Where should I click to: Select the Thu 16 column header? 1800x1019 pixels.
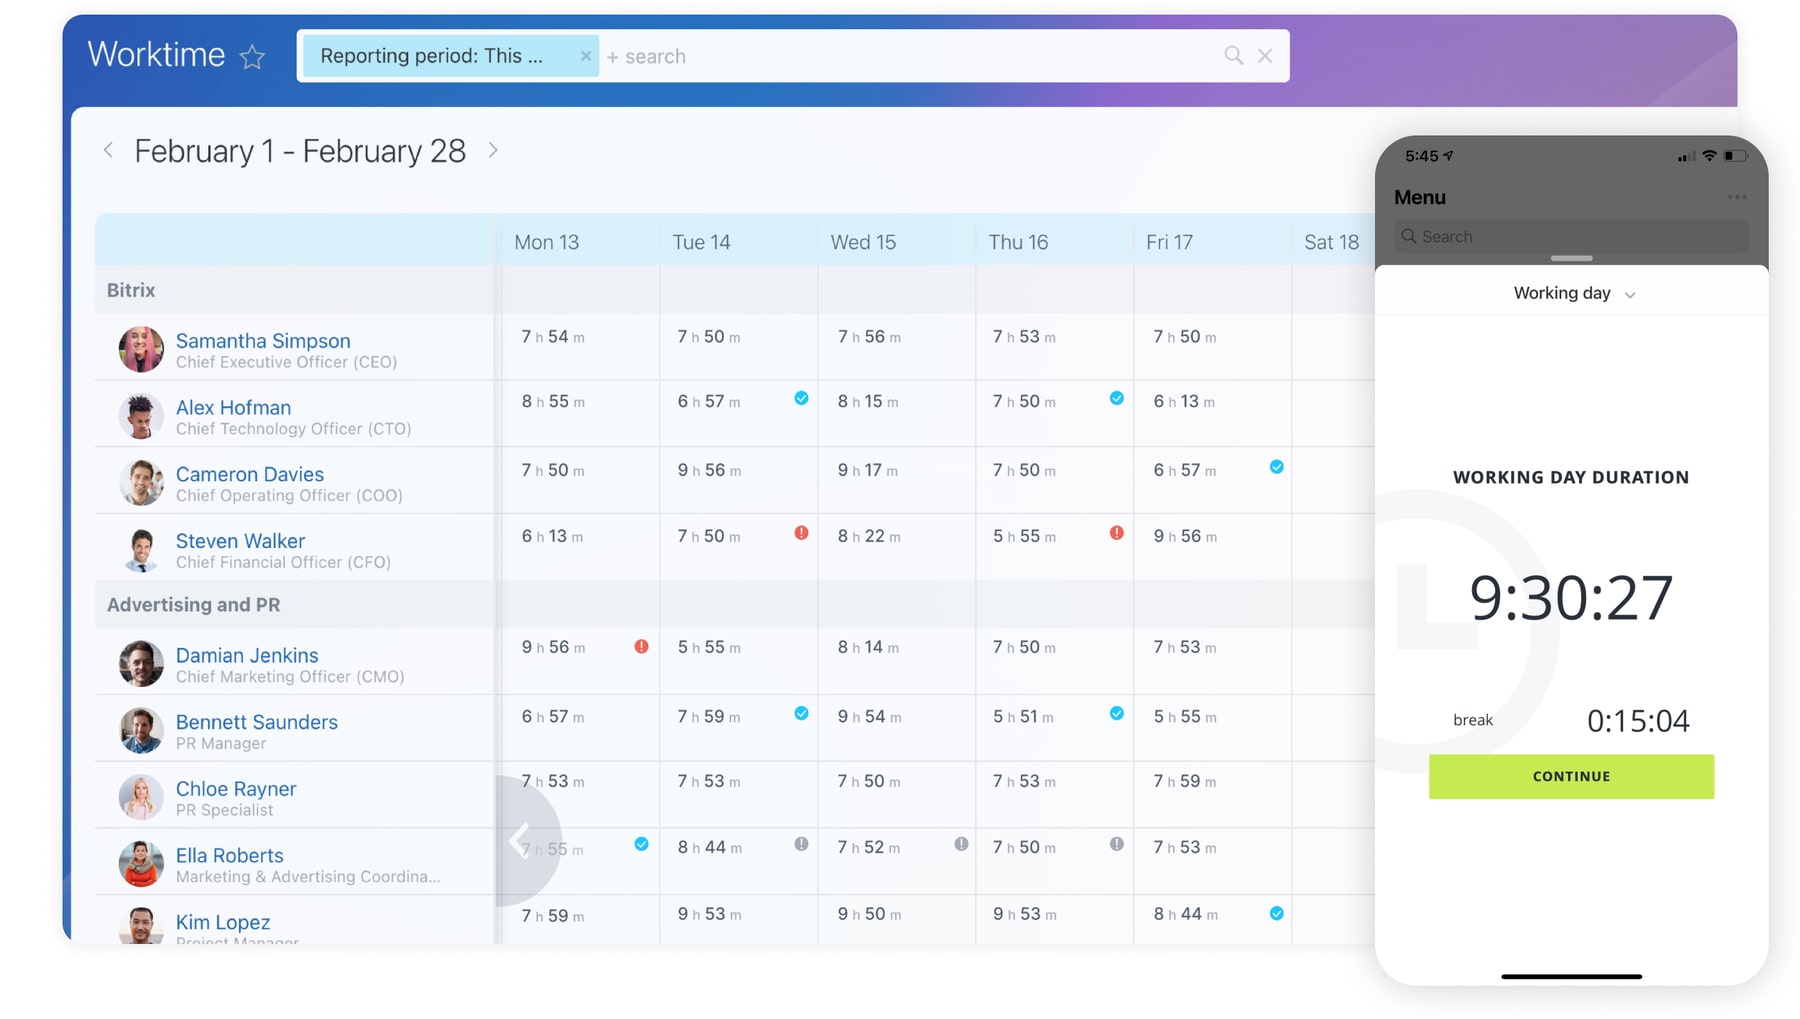(1018, 242)
